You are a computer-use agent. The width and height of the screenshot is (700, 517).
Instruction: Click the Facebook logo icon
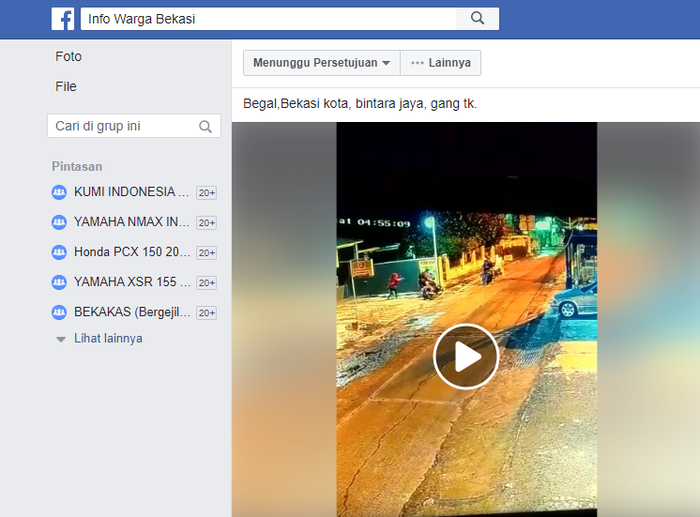[x=63, y=19]
